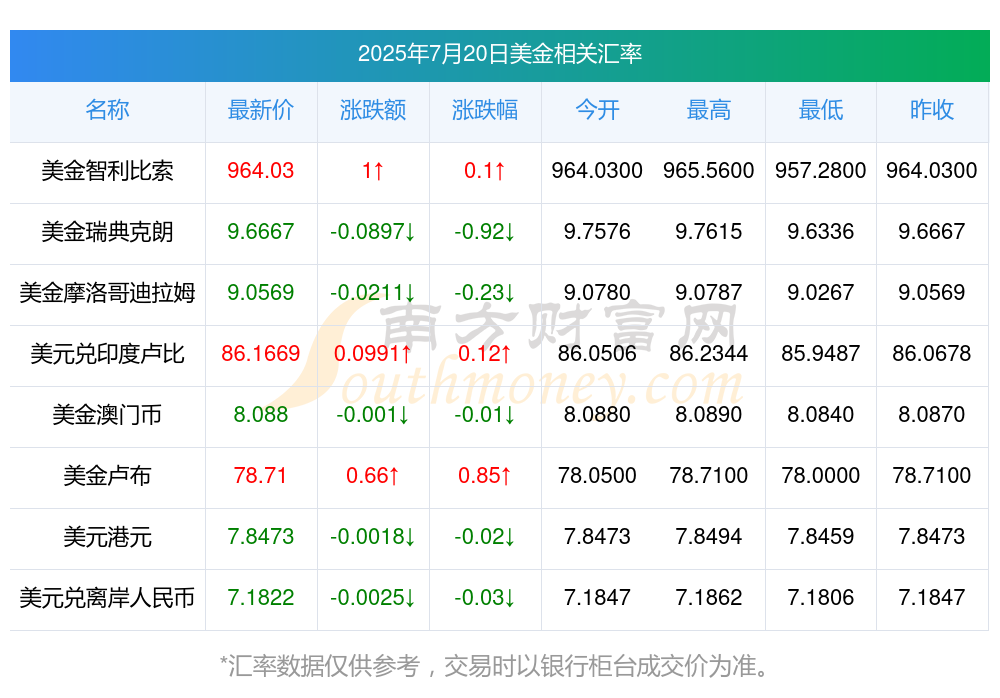Select the 美金智利比索 row name

[107, 170]
